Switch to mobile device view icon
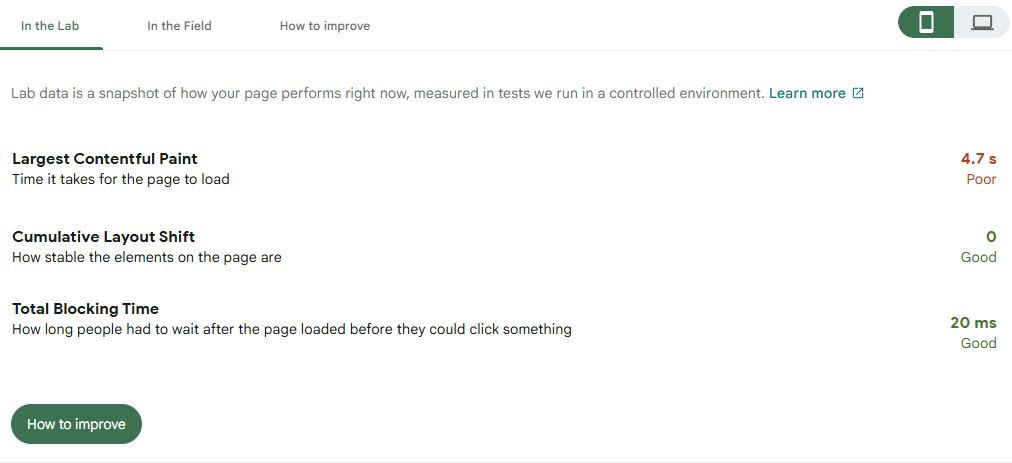 coord(926,23)
